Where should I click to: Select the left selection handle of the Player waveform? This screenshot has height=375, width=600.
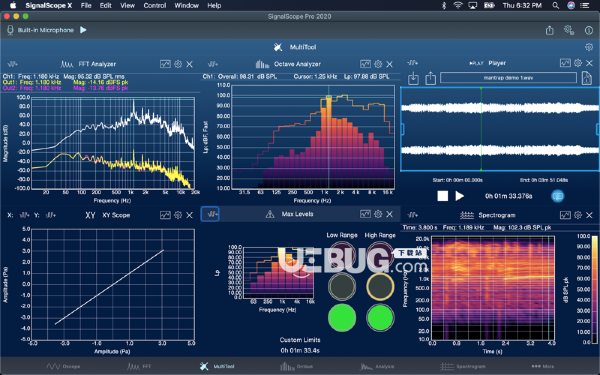coord(402,129)
